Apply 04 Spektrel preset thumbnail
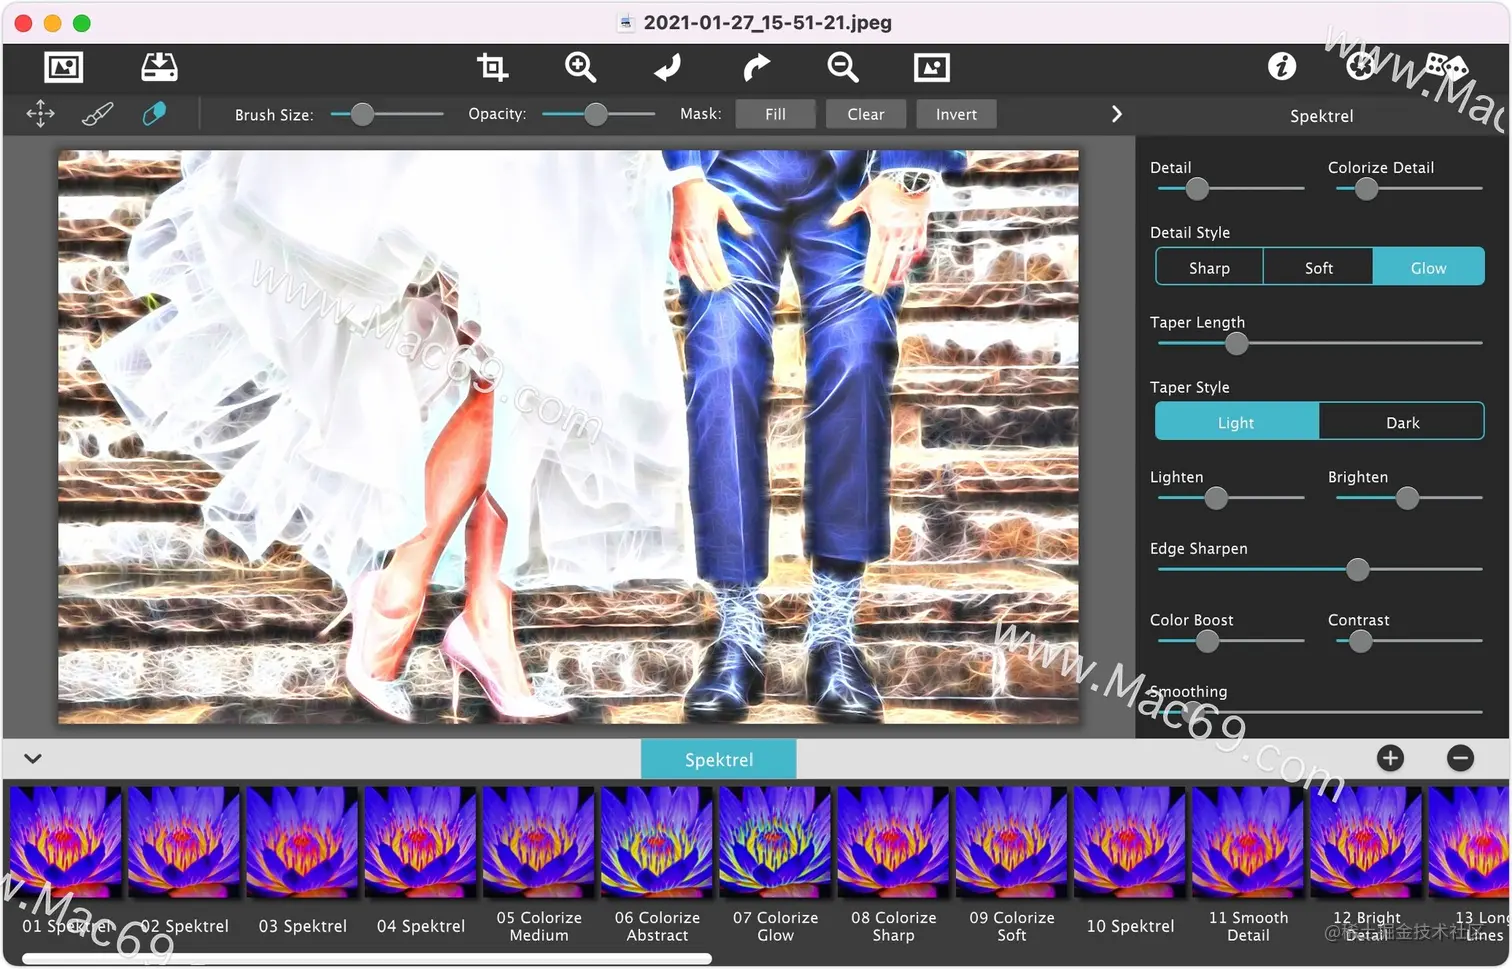1512x969 pixels. [420, 842]
